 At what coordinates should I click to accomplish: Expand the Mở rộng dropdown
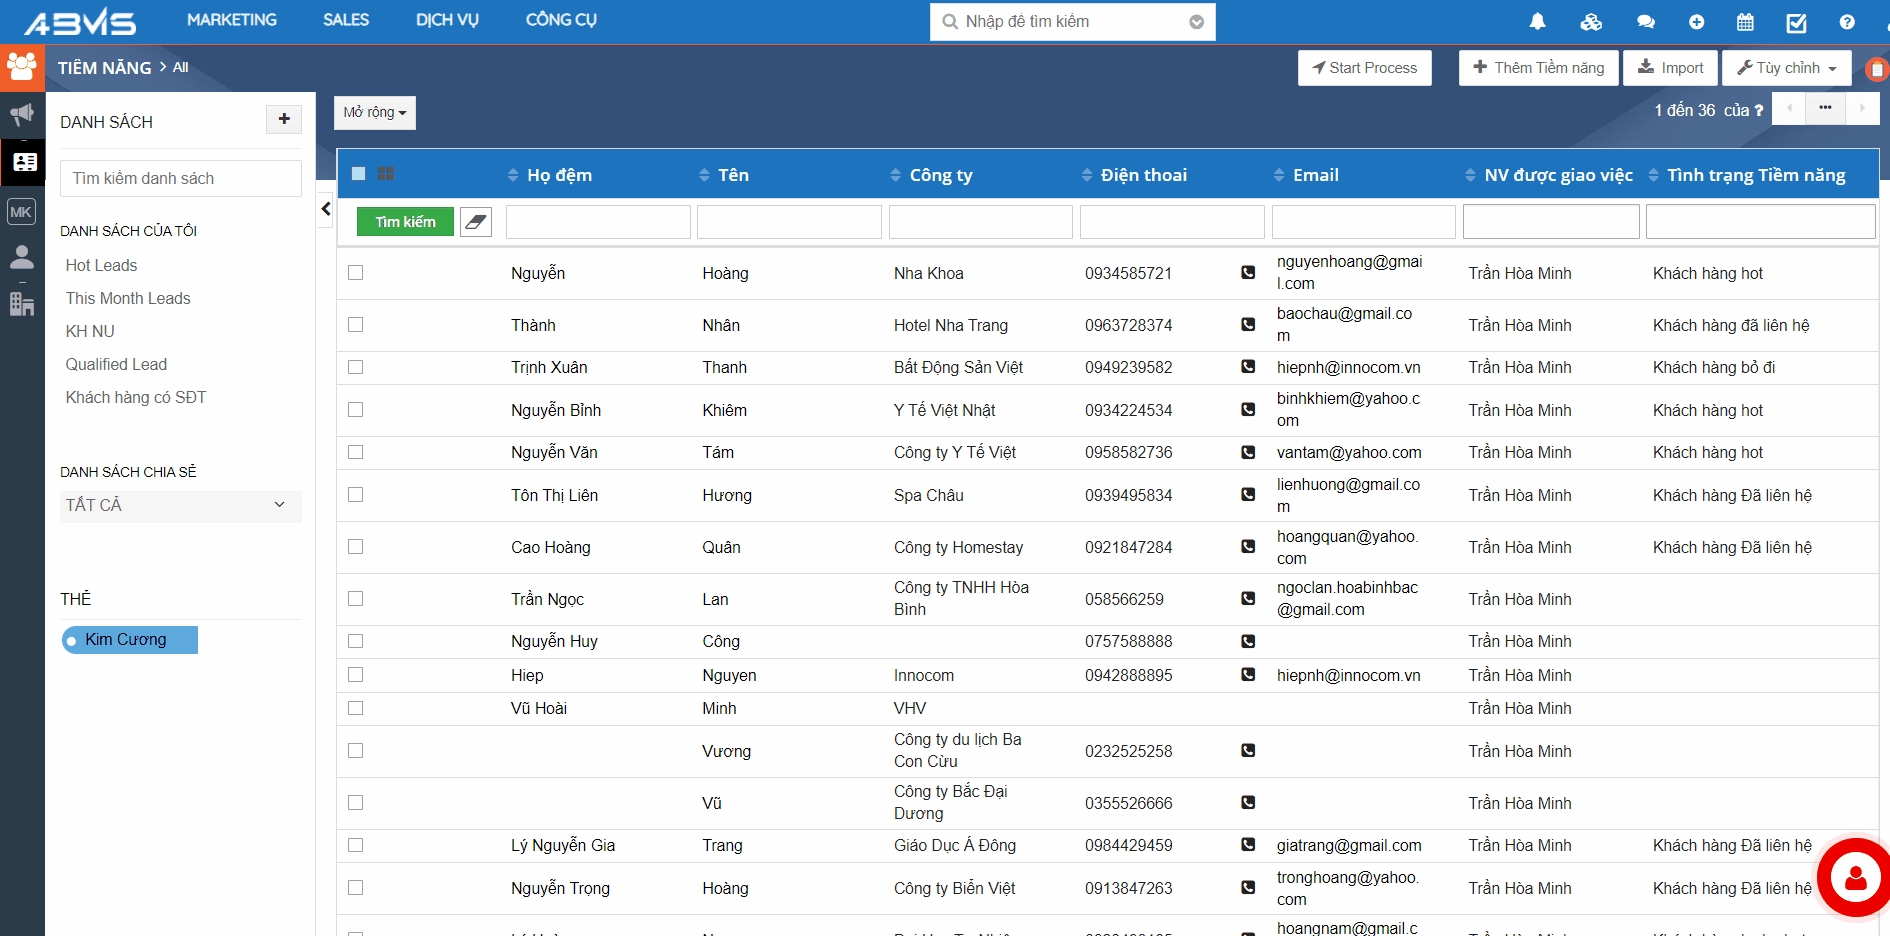pos(375,113)
